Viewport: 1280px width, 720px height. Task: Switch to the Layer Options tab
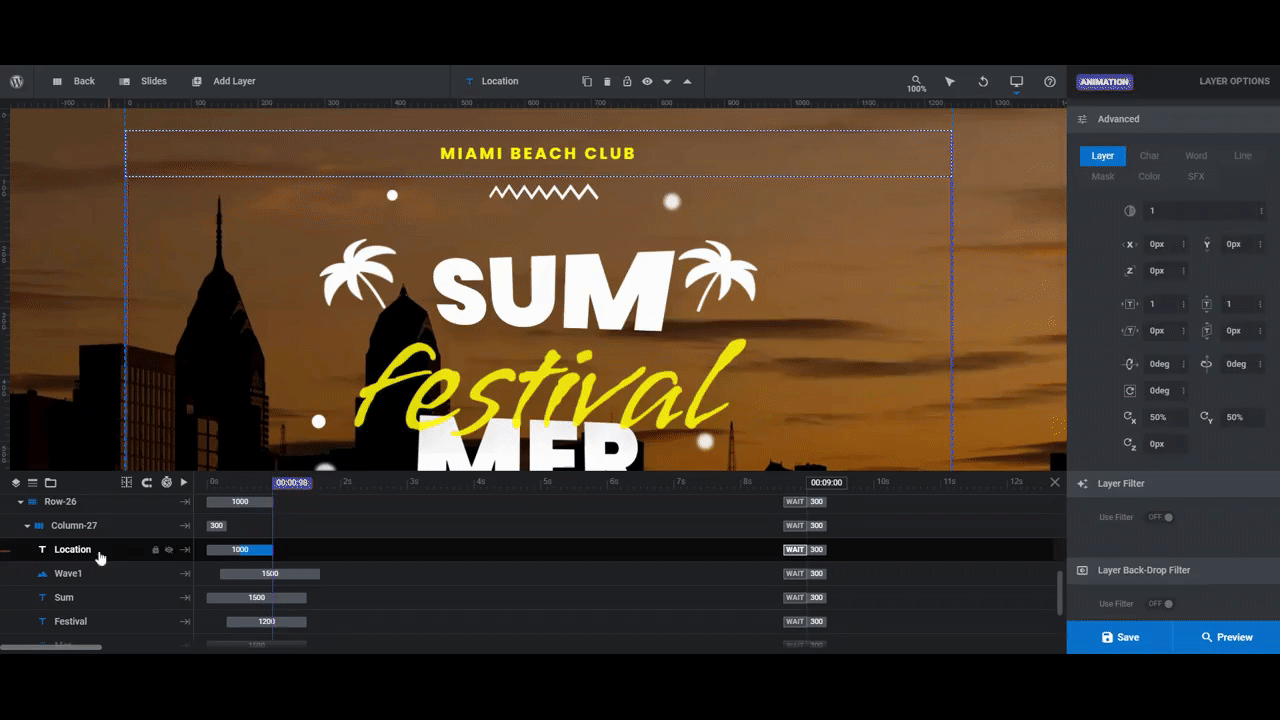pyautogui.click(x=1234, y=81)
